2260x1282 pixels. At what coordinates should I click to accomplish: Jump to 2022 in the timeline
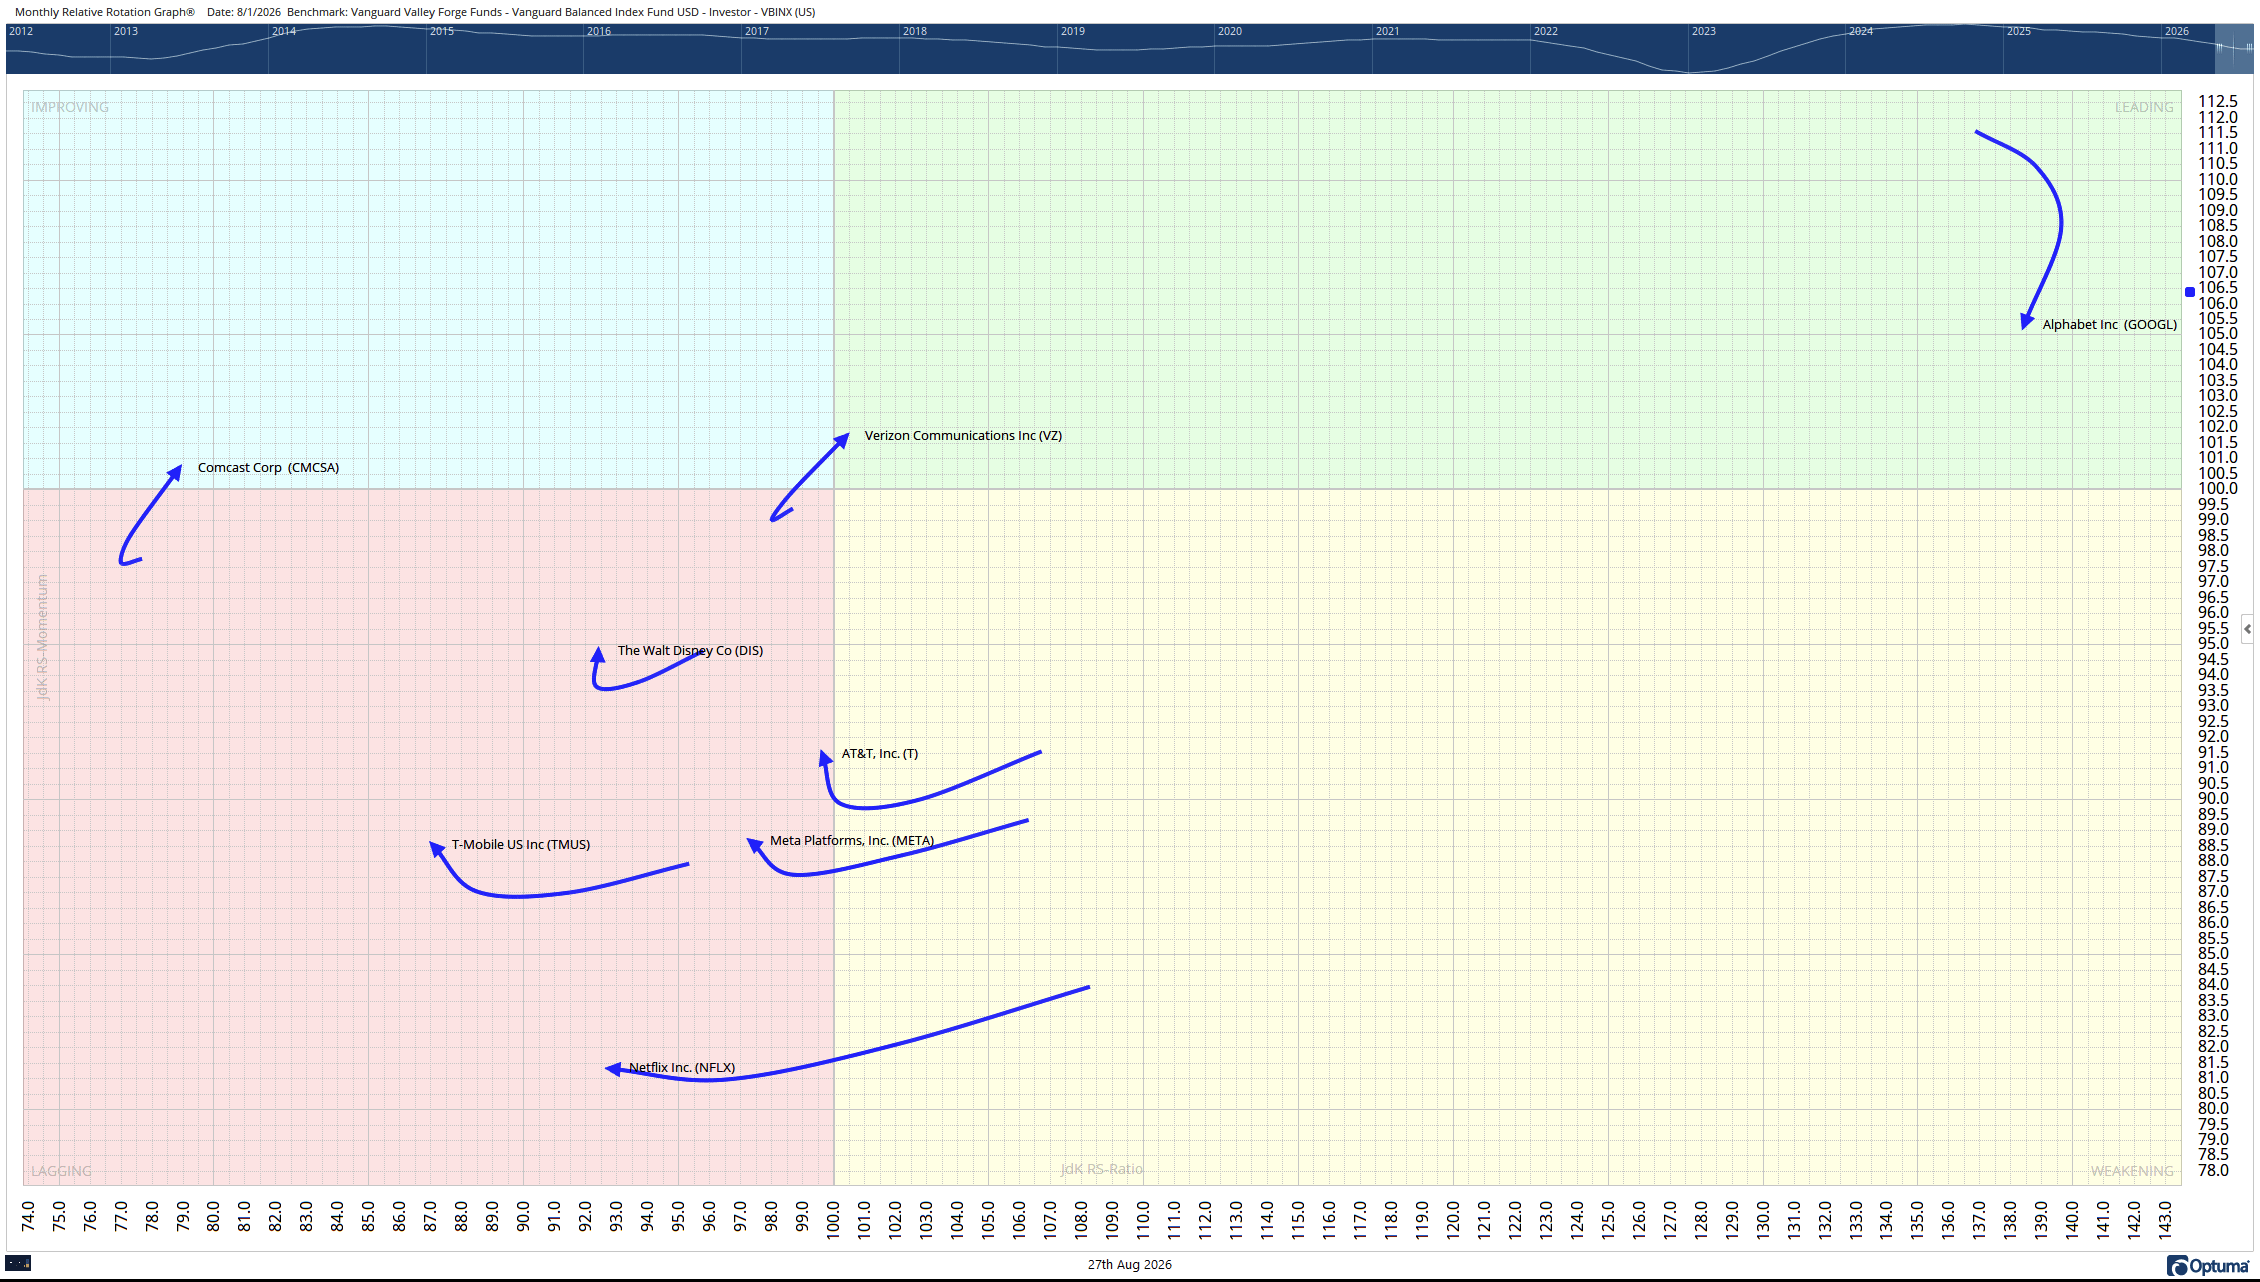(x=1546, y=31)
